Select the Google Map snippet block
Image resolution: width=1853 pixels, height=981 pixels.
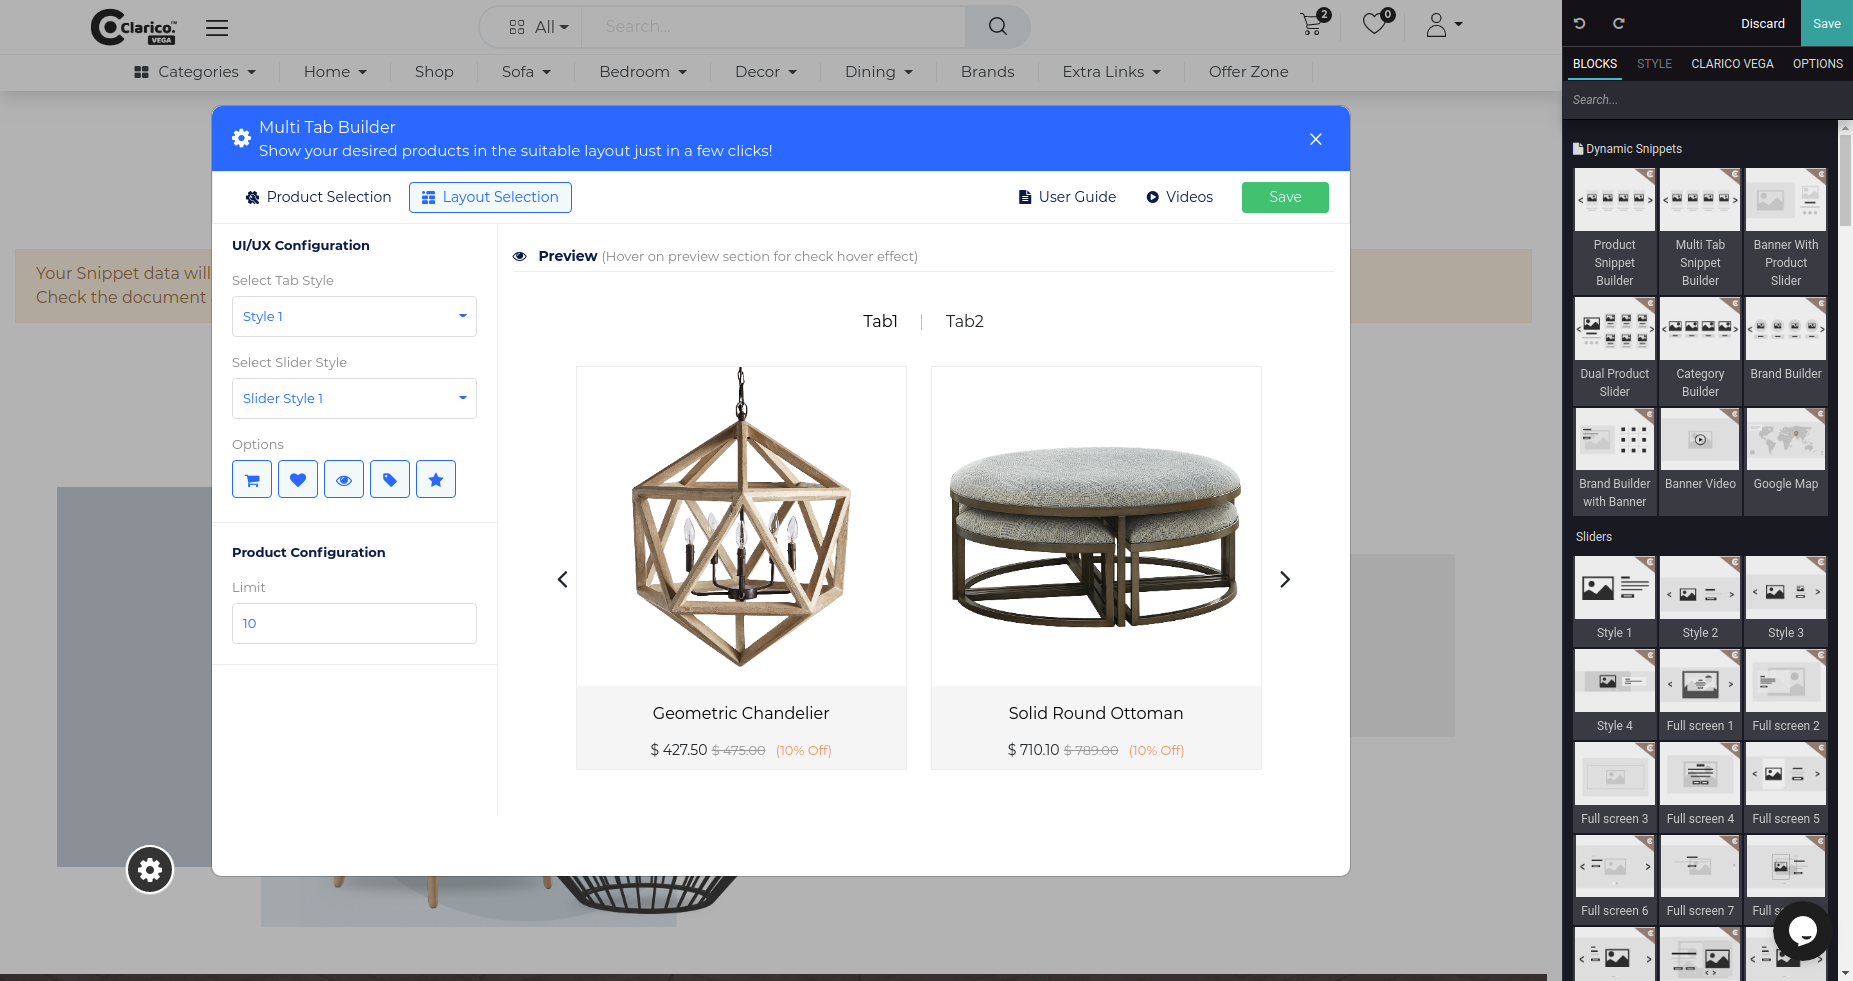click(1786, 461)
